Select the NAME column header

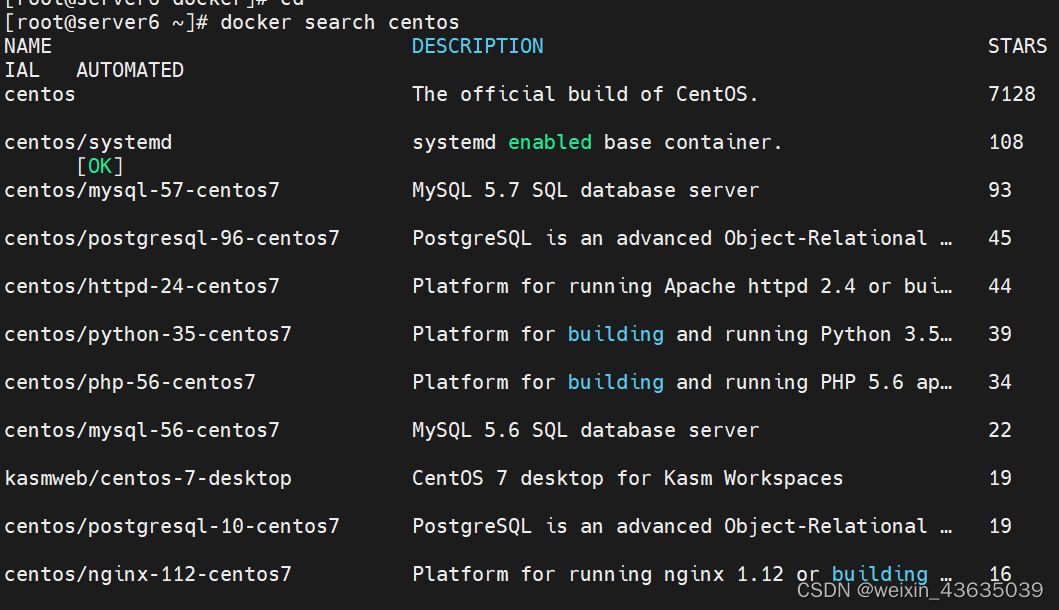(28, 46)
